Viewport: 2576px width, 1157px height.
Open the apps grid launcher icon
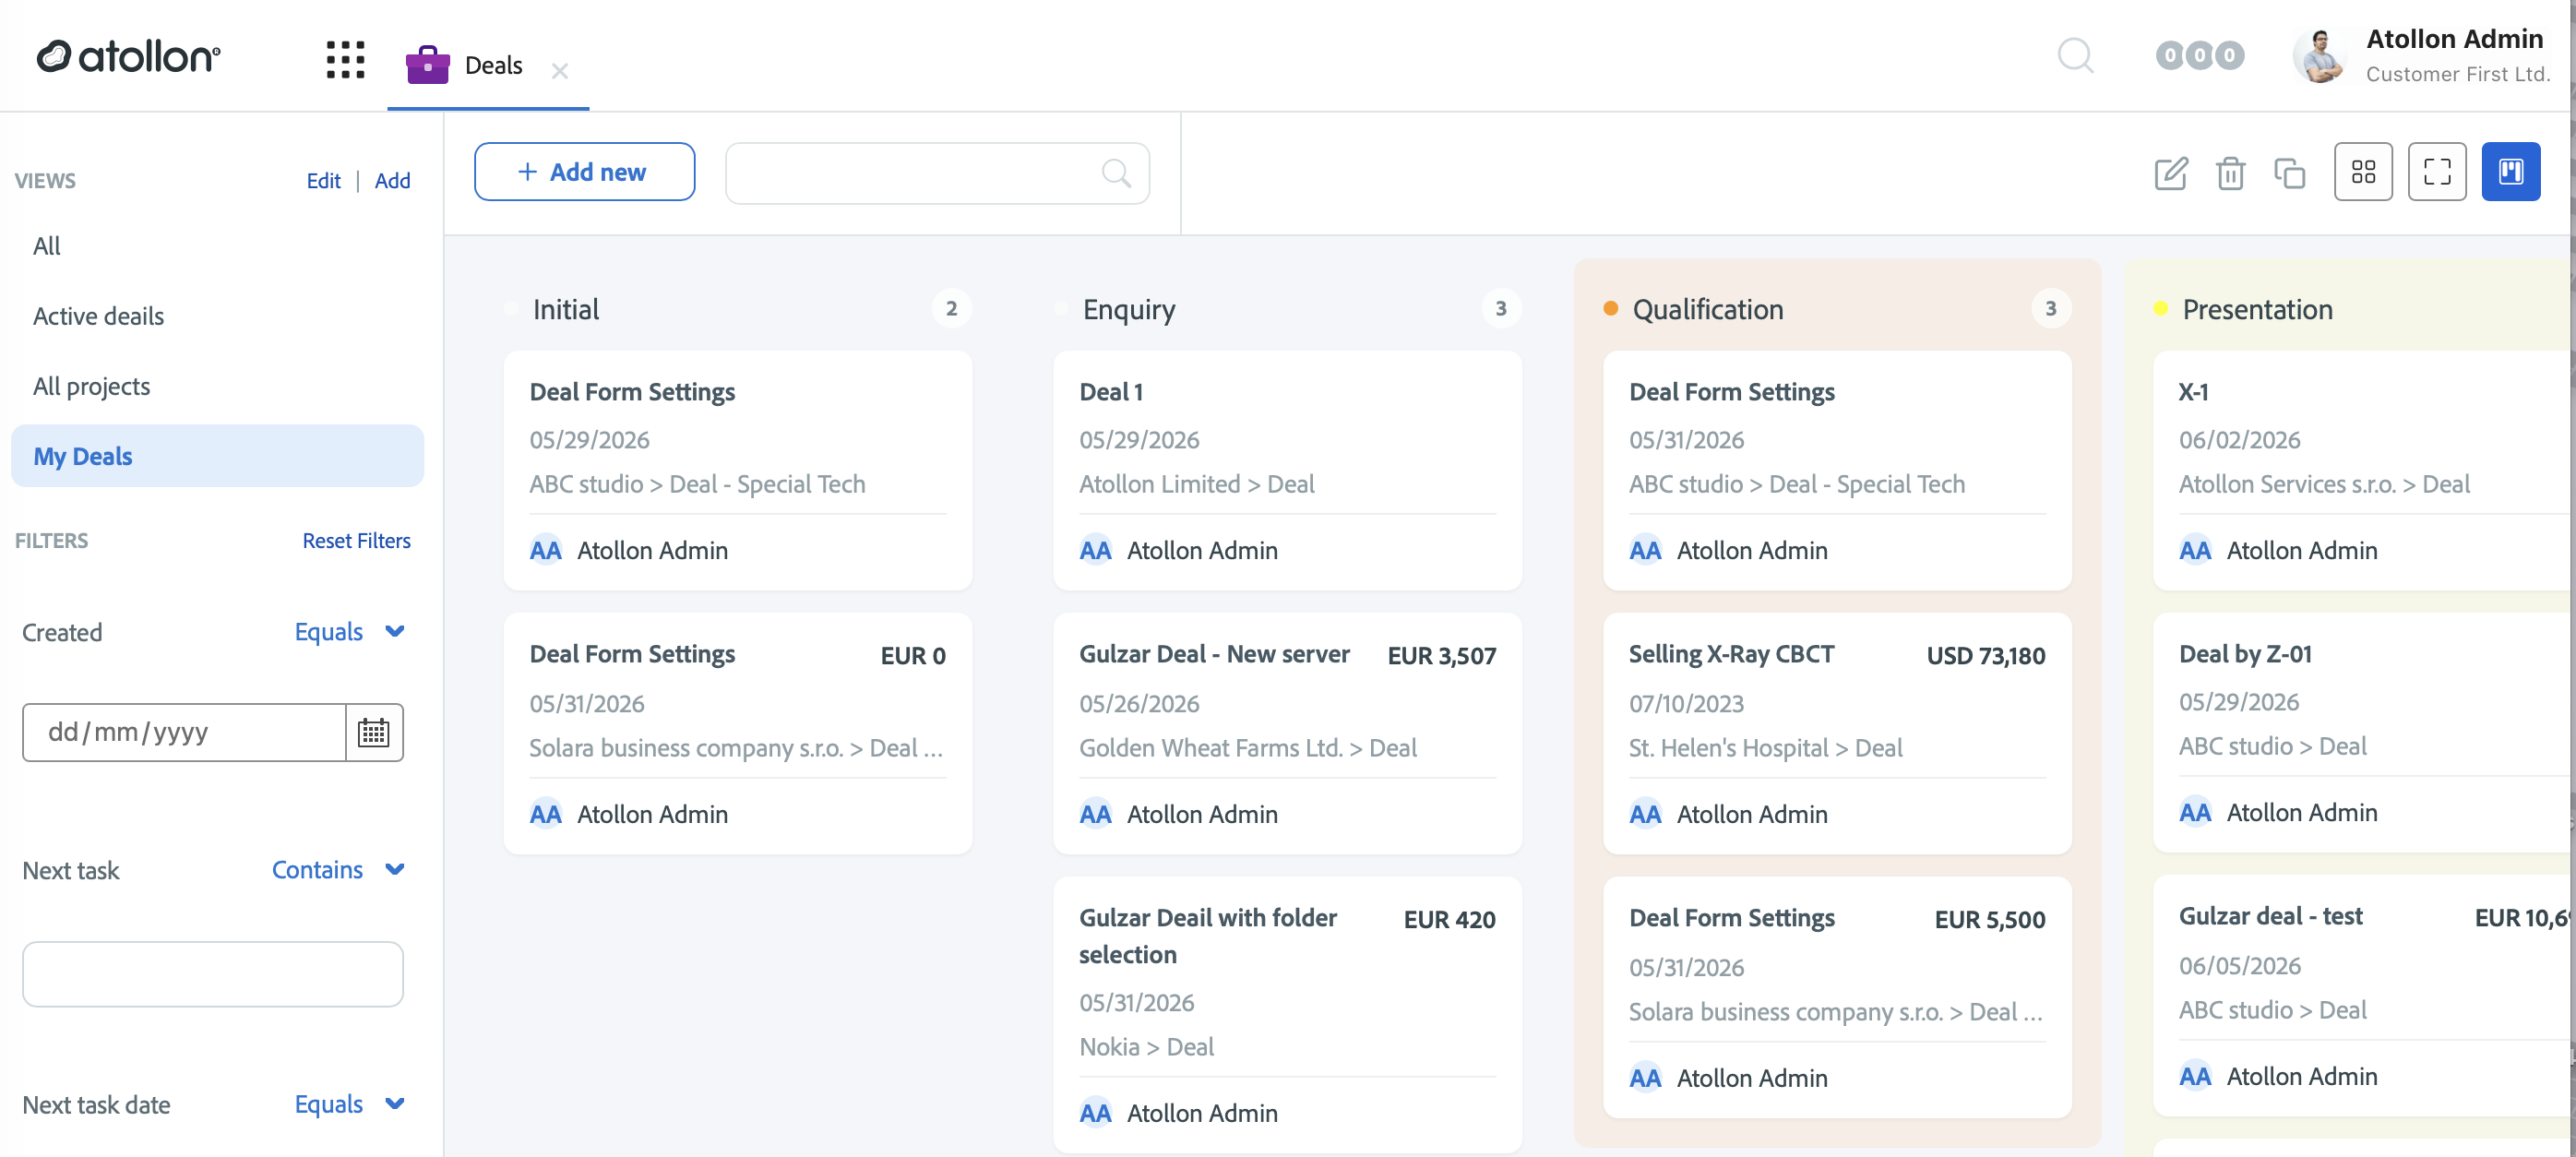click(x=345, y=59)
